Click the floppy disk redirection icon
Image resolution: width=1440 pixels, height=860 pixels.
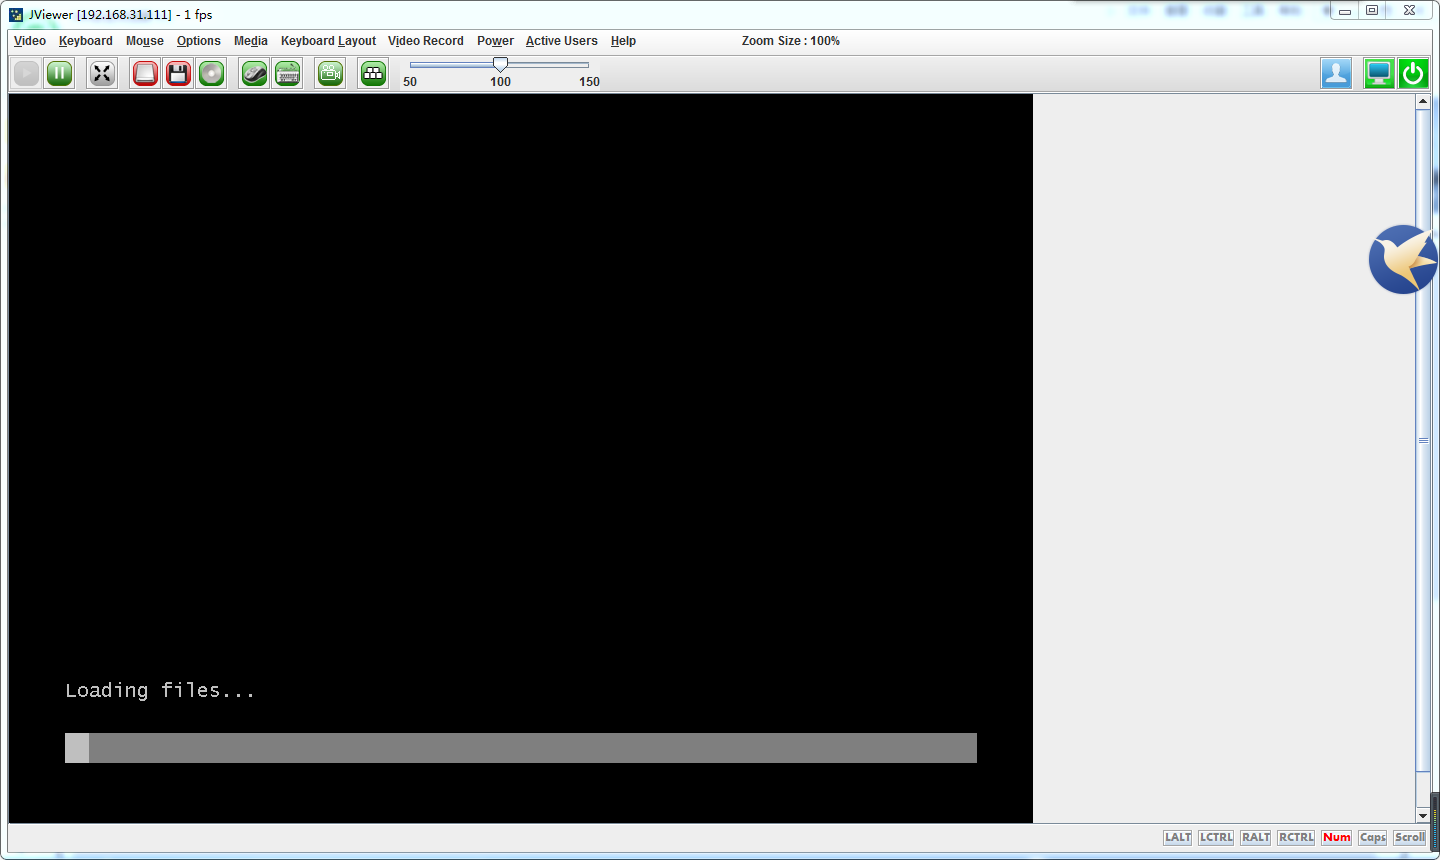tap(178, 73)
